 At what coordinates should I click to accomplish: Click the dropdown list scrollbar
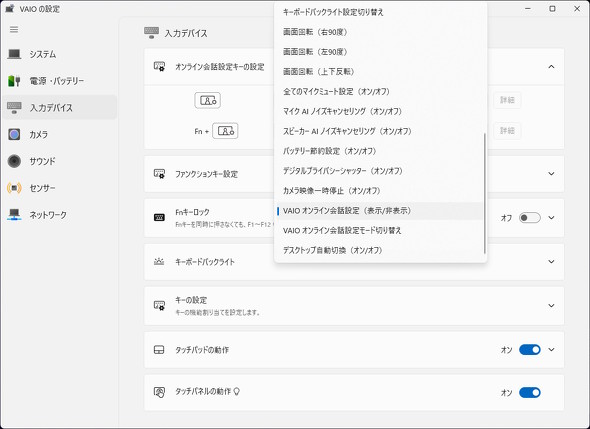pos(484,194)
